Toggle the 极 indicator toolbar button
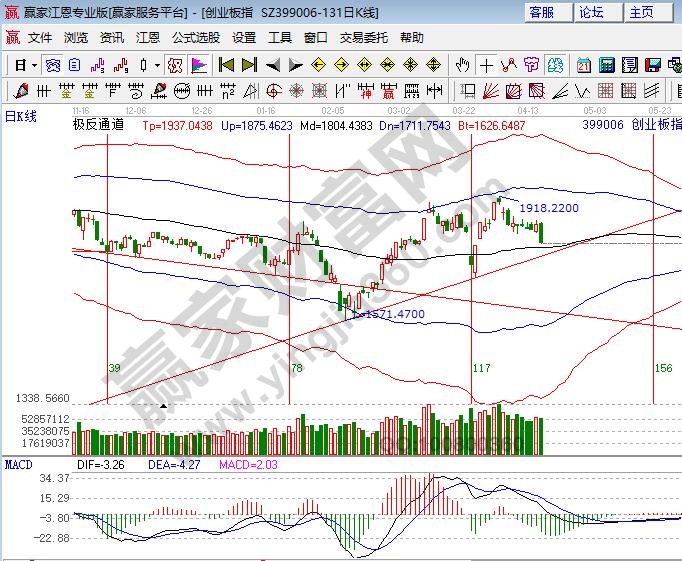682x561 pixels. tap(175, 65)
